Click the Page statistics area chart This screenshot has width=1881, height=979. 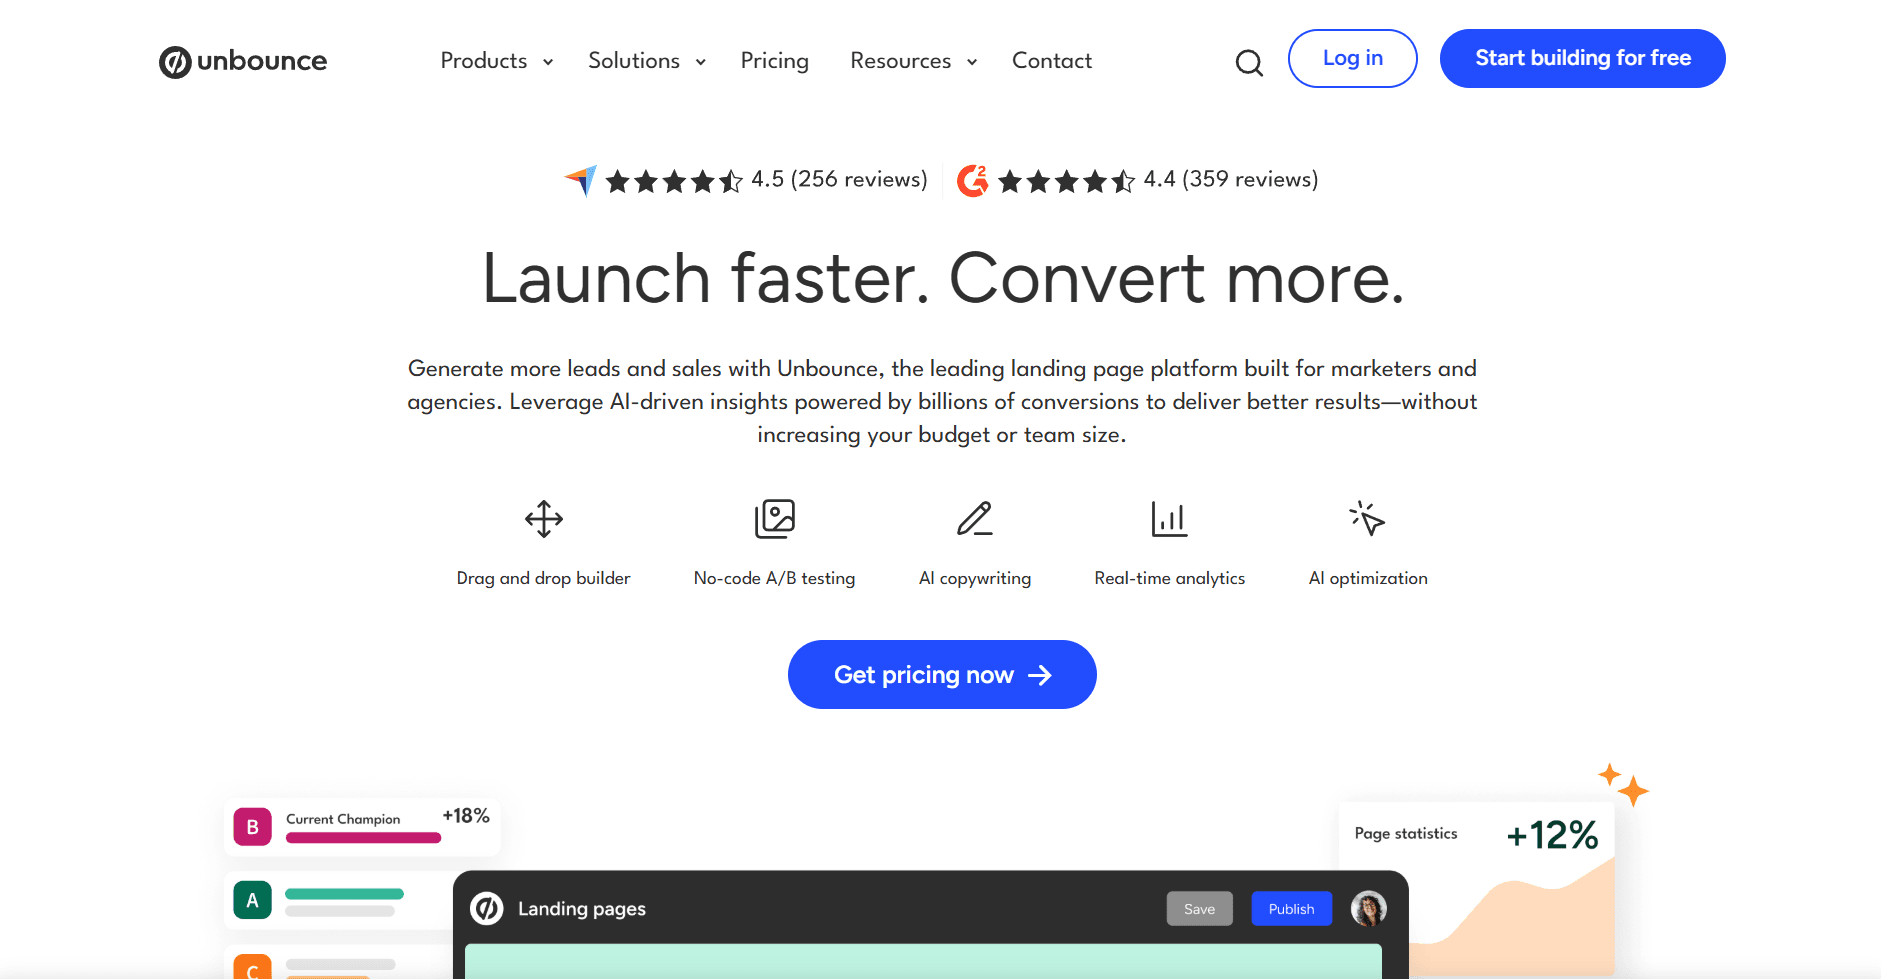click(1512, 917)
